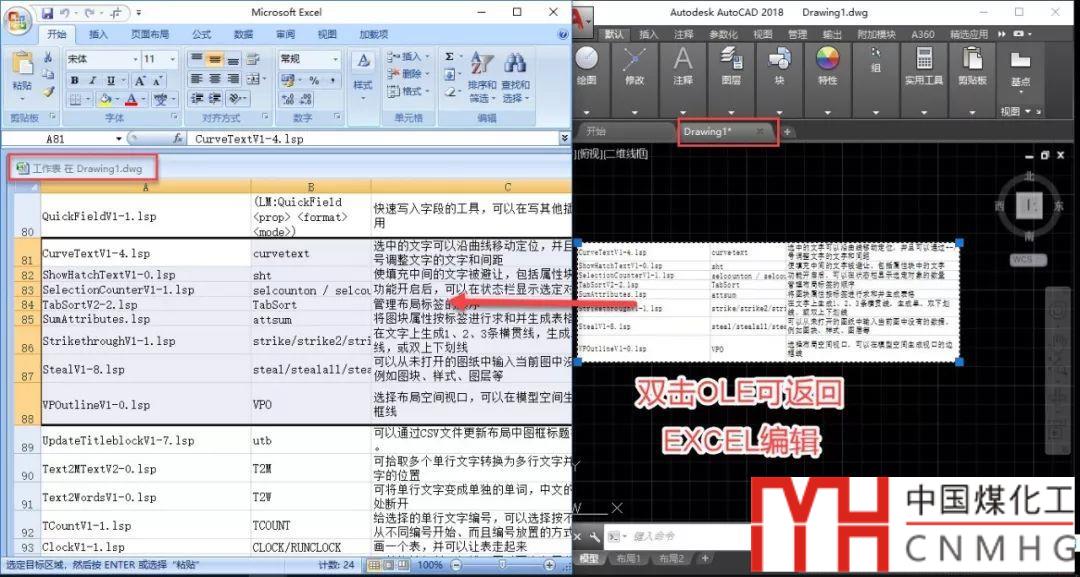Click the Increase Decimal icon
Viewport: 1080px width, 577px height.
(288, 100)
